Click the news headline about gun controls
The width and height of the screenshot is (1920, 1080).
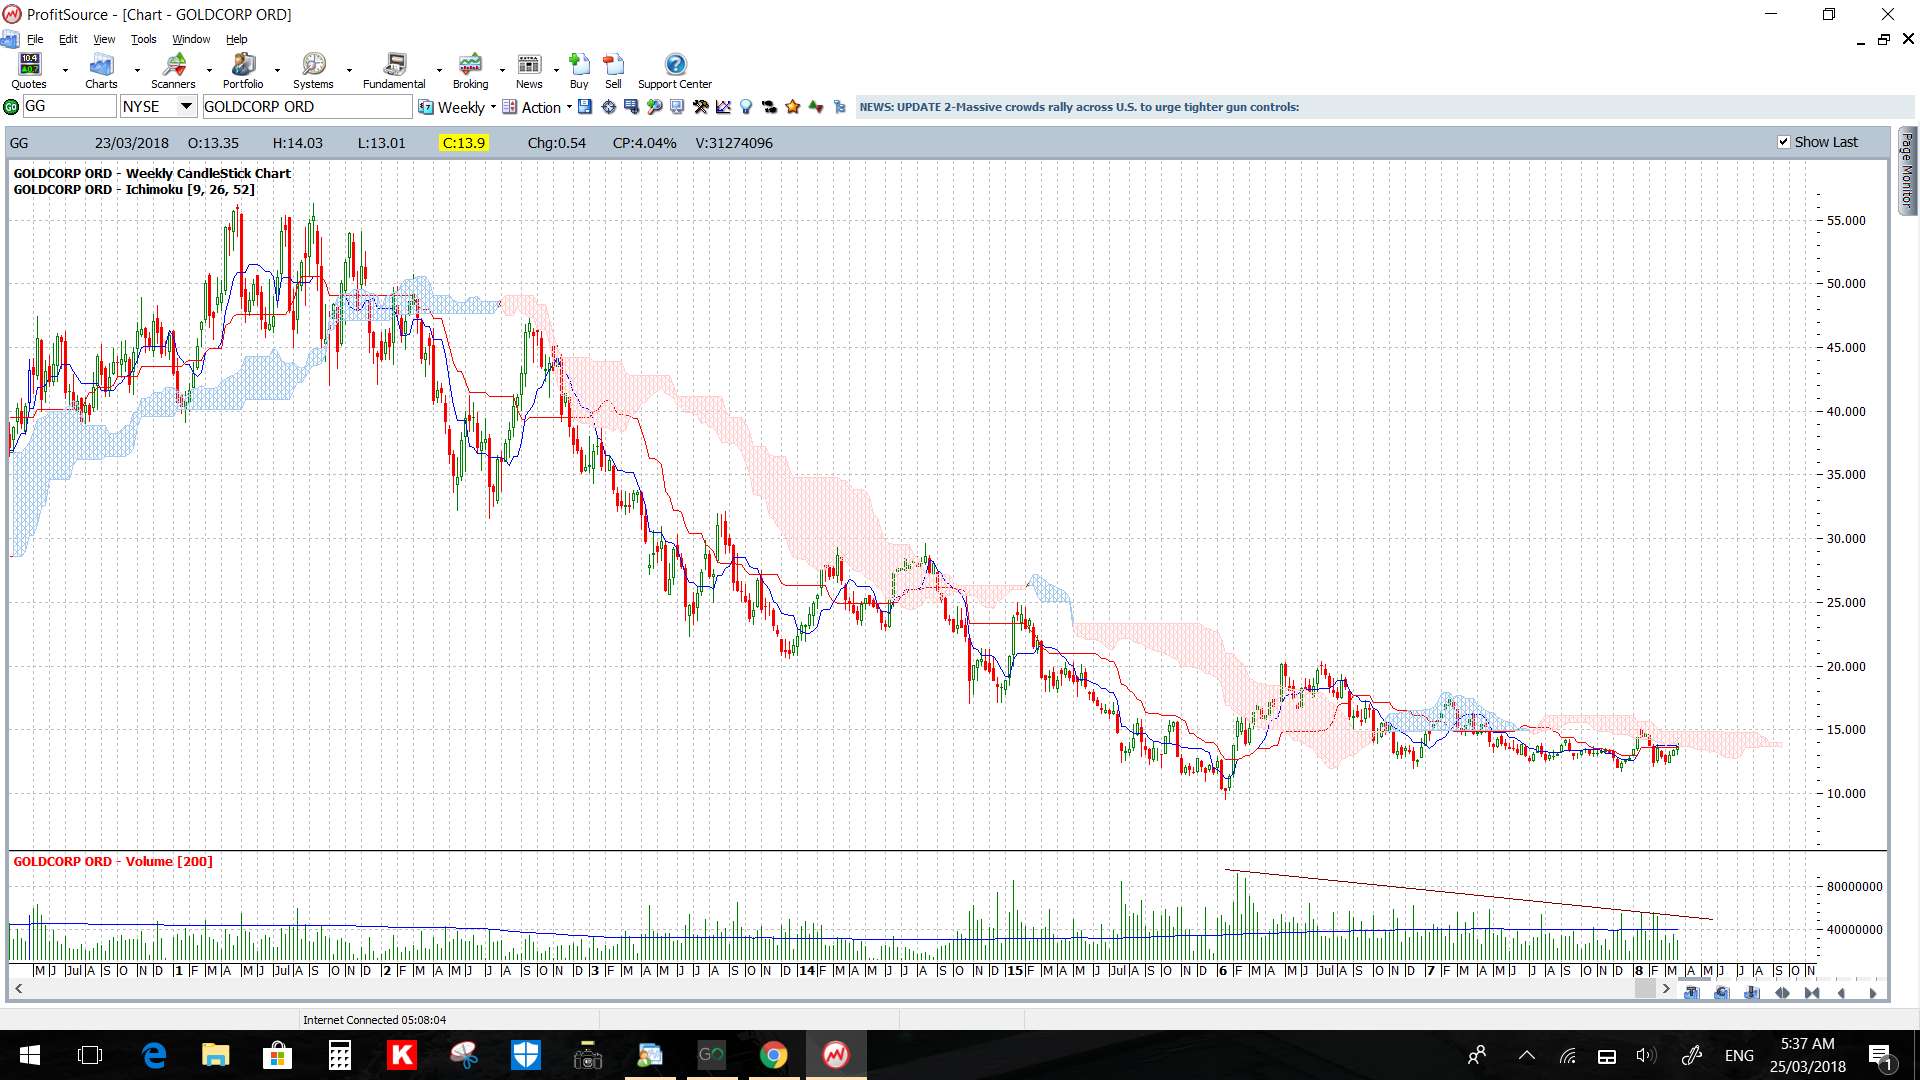pyautogui.click(x=1079, y=107)
